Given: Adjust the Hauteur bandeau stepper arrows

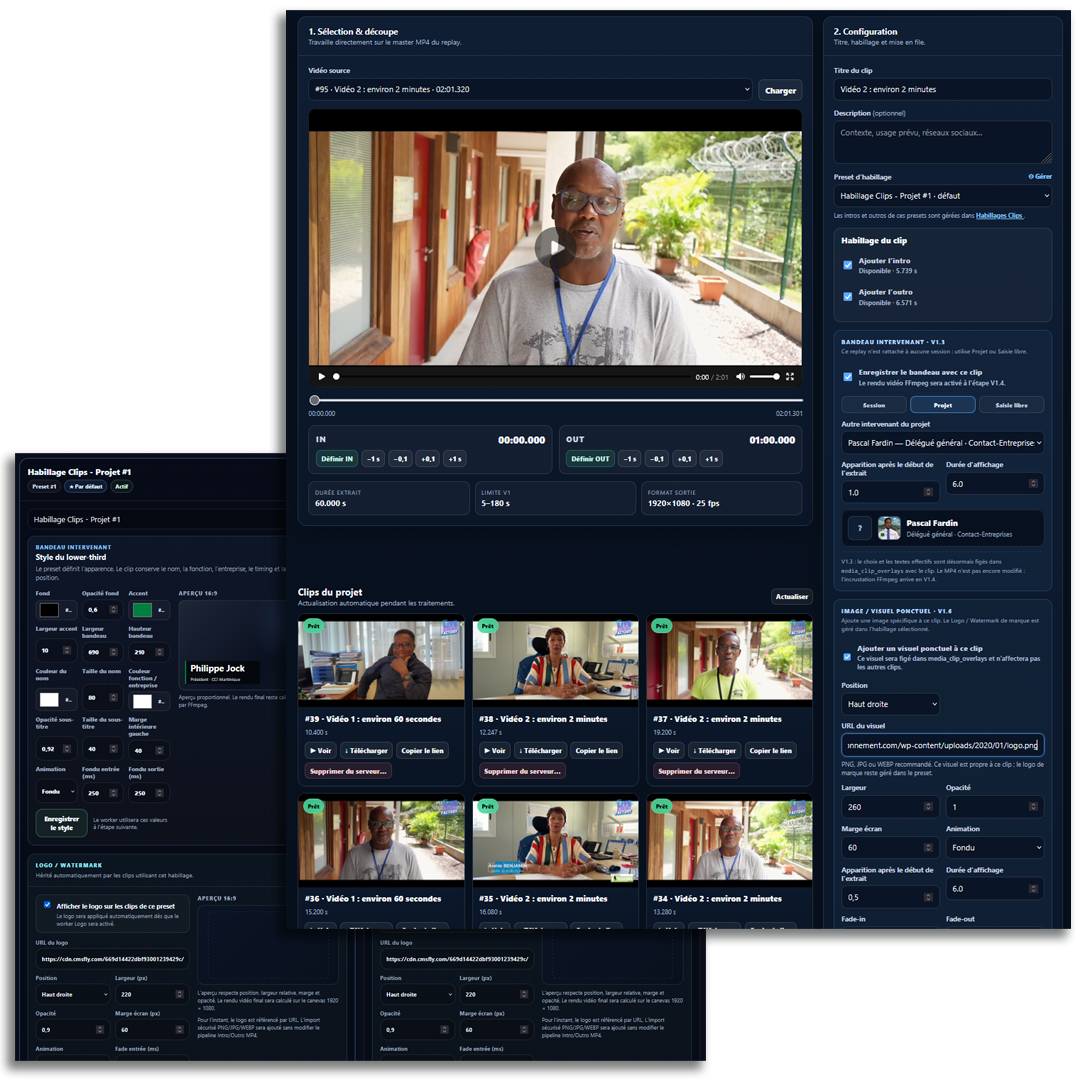Looking at the screenshot, I should (x=160, y=652).
